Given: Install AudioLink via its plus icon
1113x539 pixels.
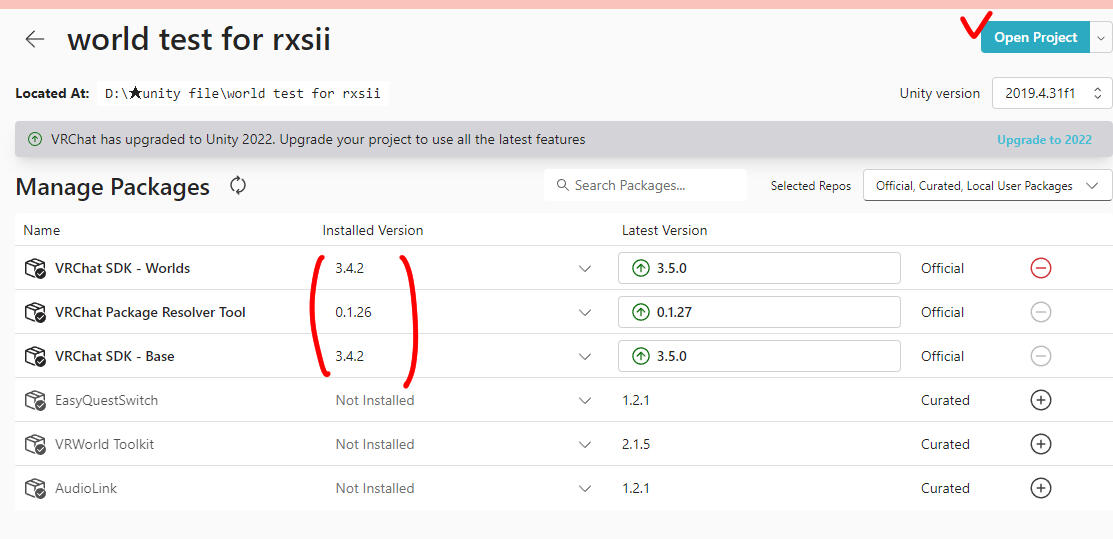Looking at the screenshot, I should [x=1040, y=488].
